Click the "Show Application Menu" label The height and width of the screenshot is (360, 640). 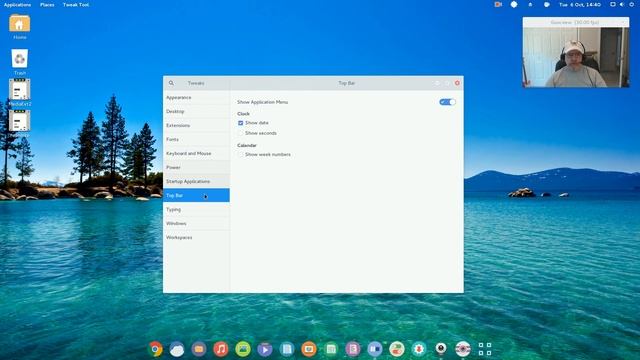coord(262,102)
